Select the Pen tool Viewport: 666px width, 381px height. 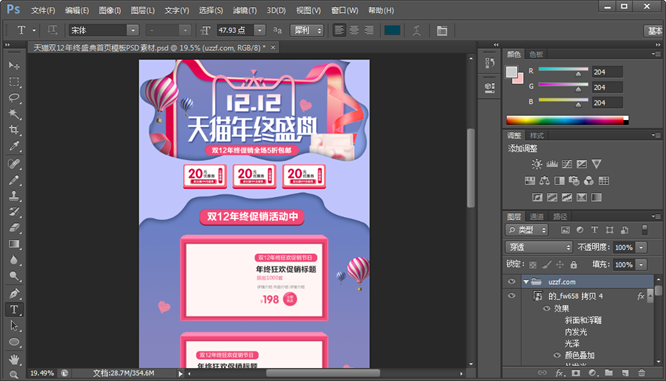pyautogui.click(x=14, y=294)
